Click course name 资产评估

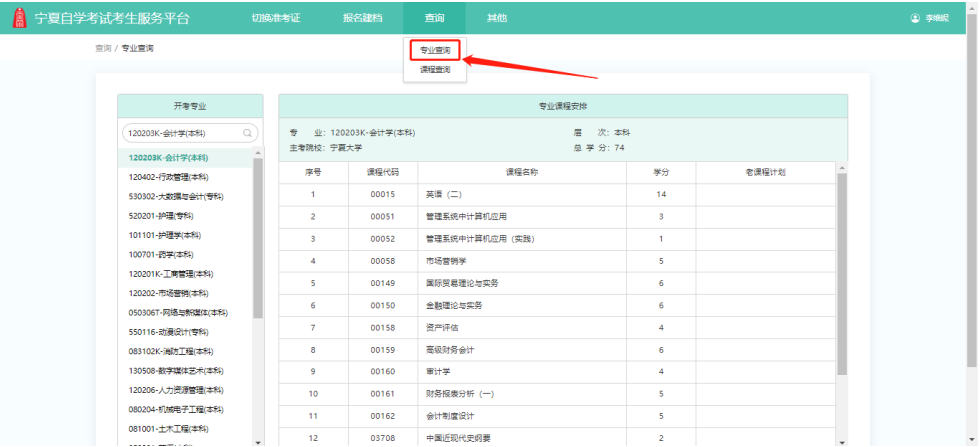[442, 328]
